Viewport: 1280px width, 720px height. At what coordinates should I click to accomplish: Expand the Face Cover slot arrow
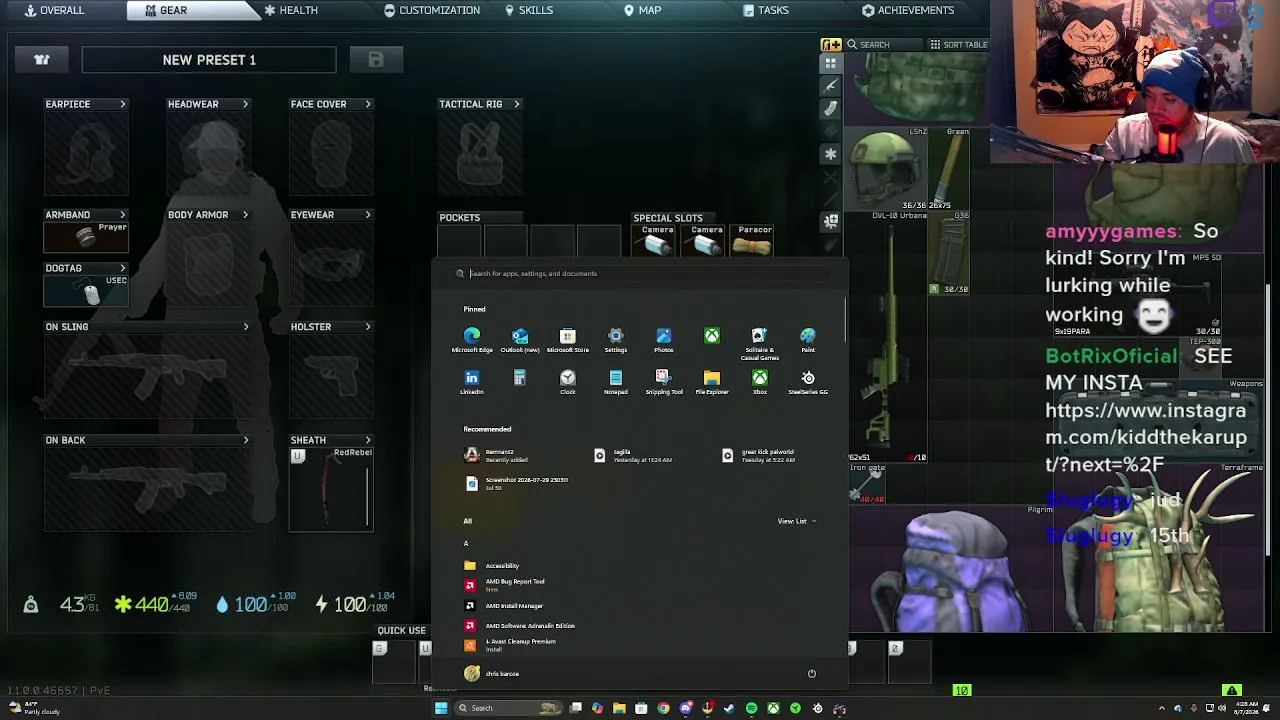point(368,104)
